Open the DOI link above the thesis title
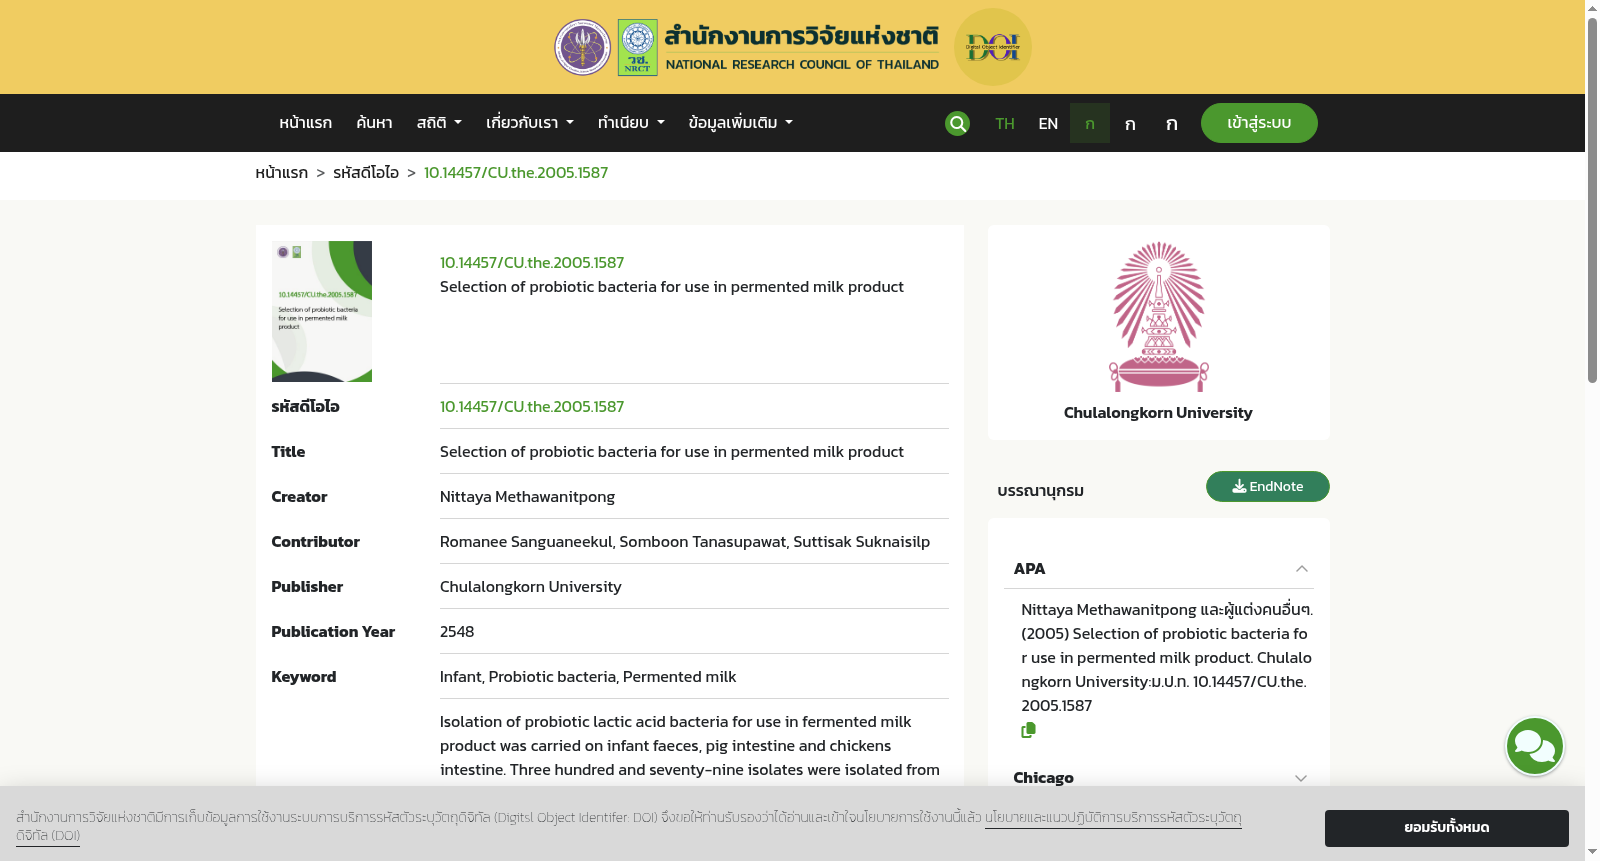The height and width of the screenshot is (861, 1600). [532, 262]
